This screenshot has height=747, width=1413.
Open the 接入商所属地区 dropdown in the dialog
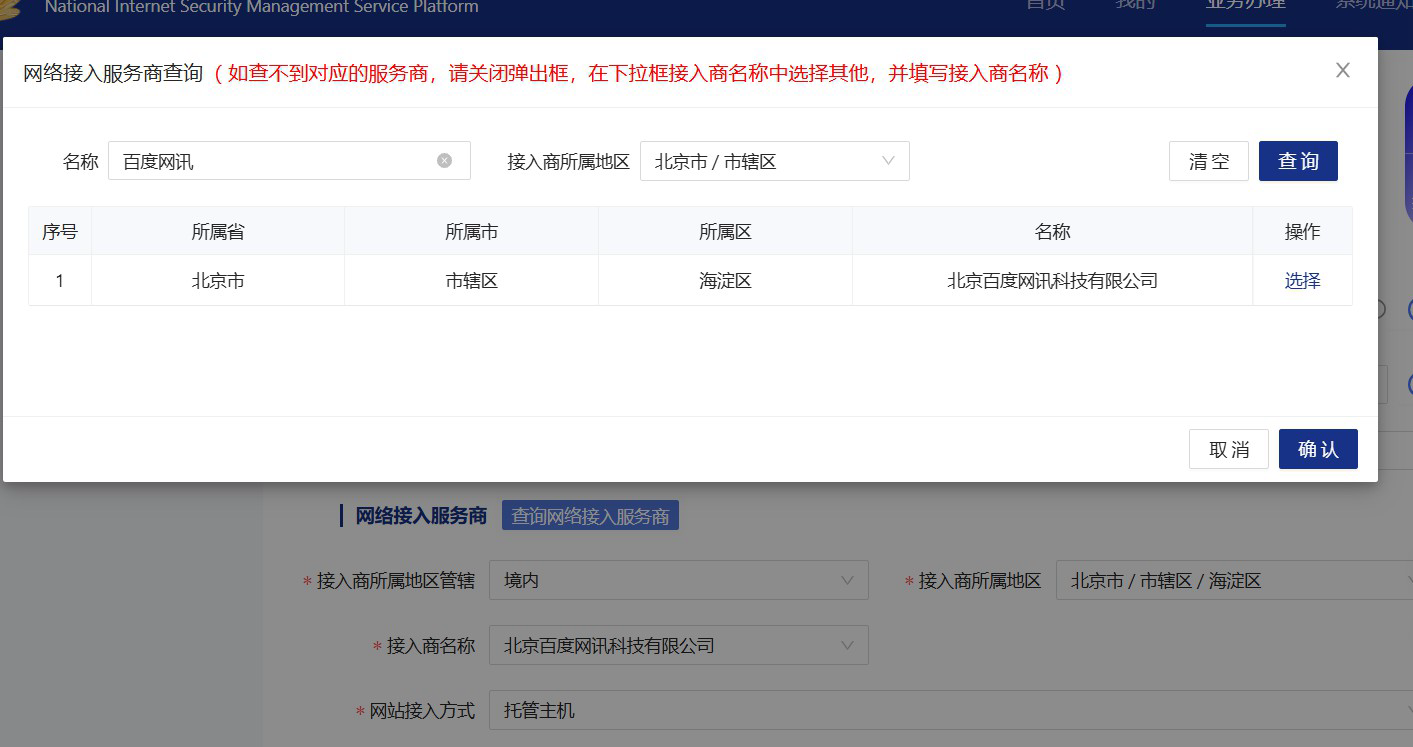tap(775, 161)
